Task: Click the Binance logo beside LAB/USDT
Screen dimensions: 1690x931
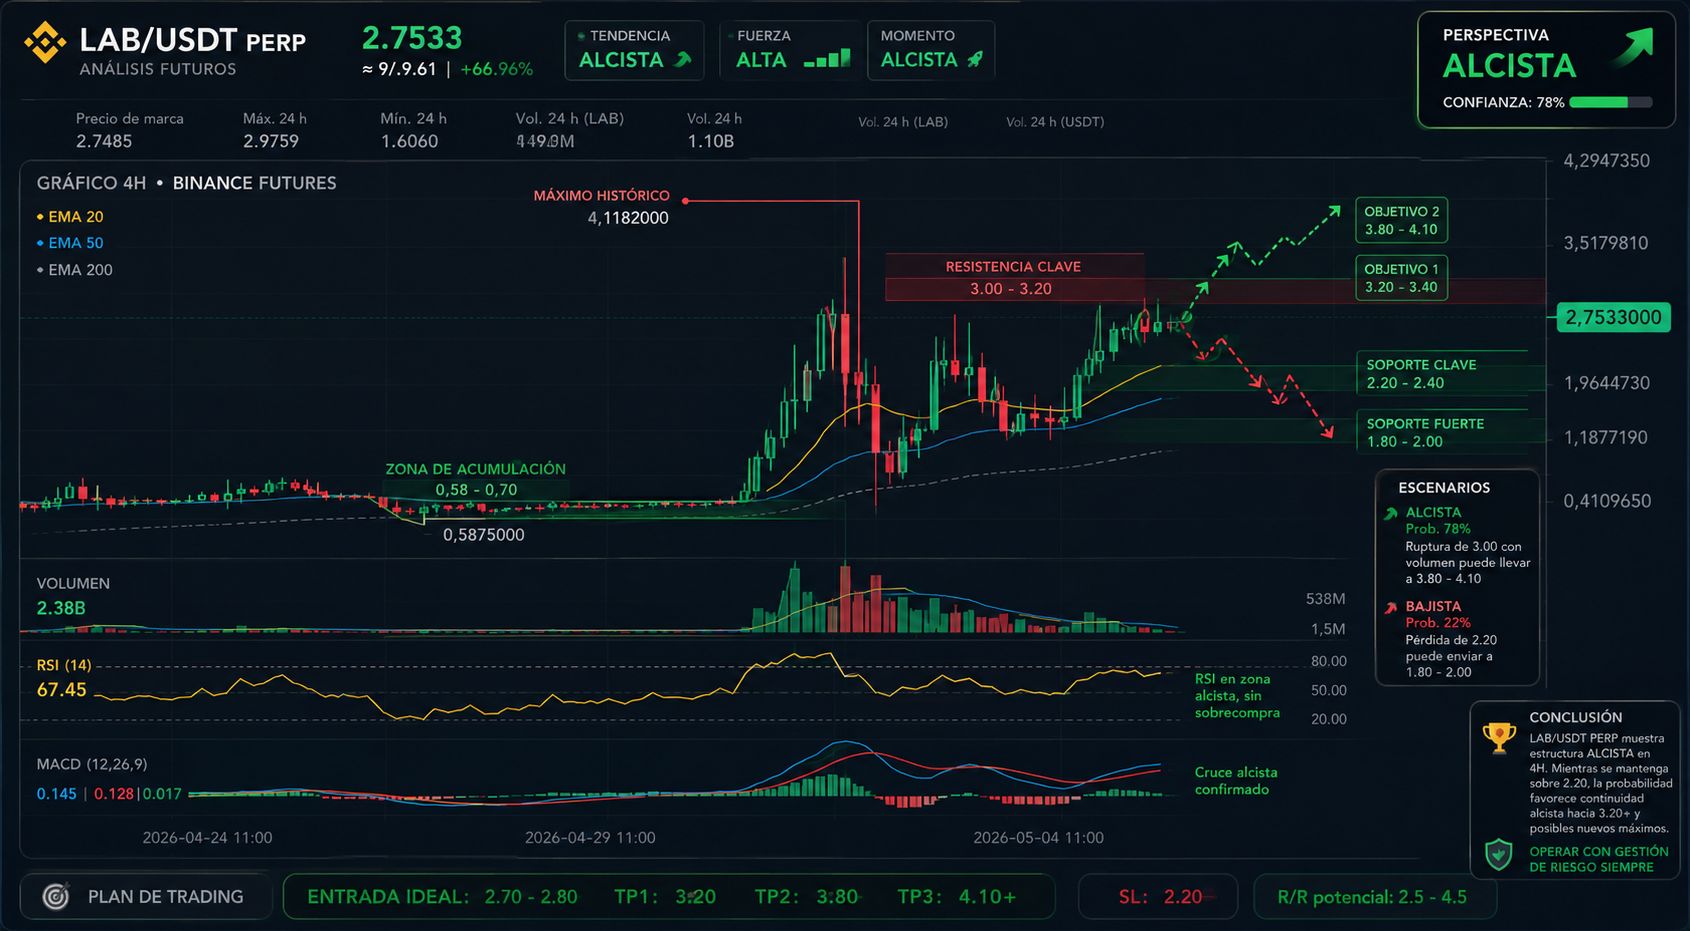Action: [x=45, y=42]
